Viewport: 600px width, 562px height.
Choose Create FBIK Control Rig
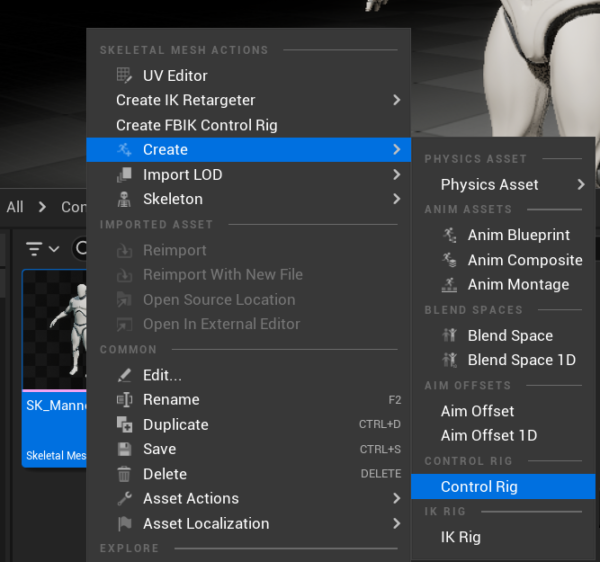click(x=197, y=125)
